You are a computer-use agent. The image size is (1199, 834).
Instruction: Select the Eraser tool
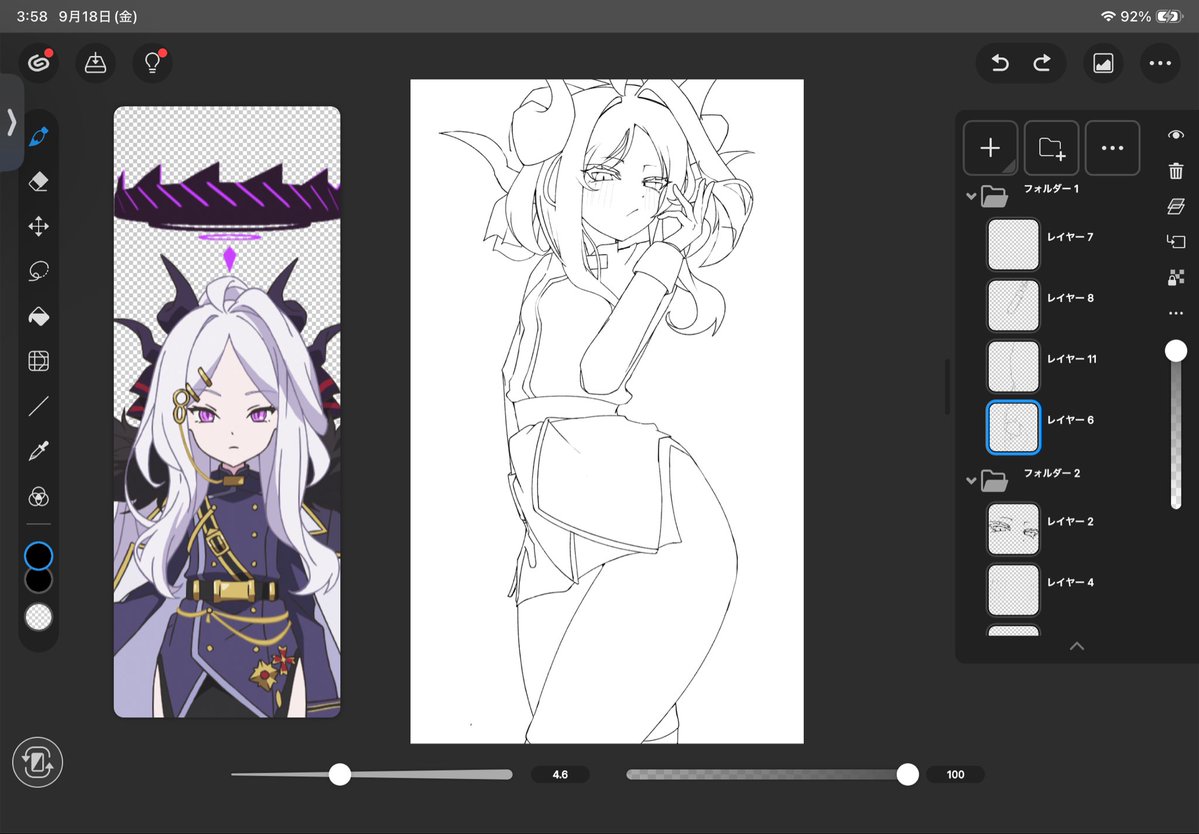[x=38, y=181]
